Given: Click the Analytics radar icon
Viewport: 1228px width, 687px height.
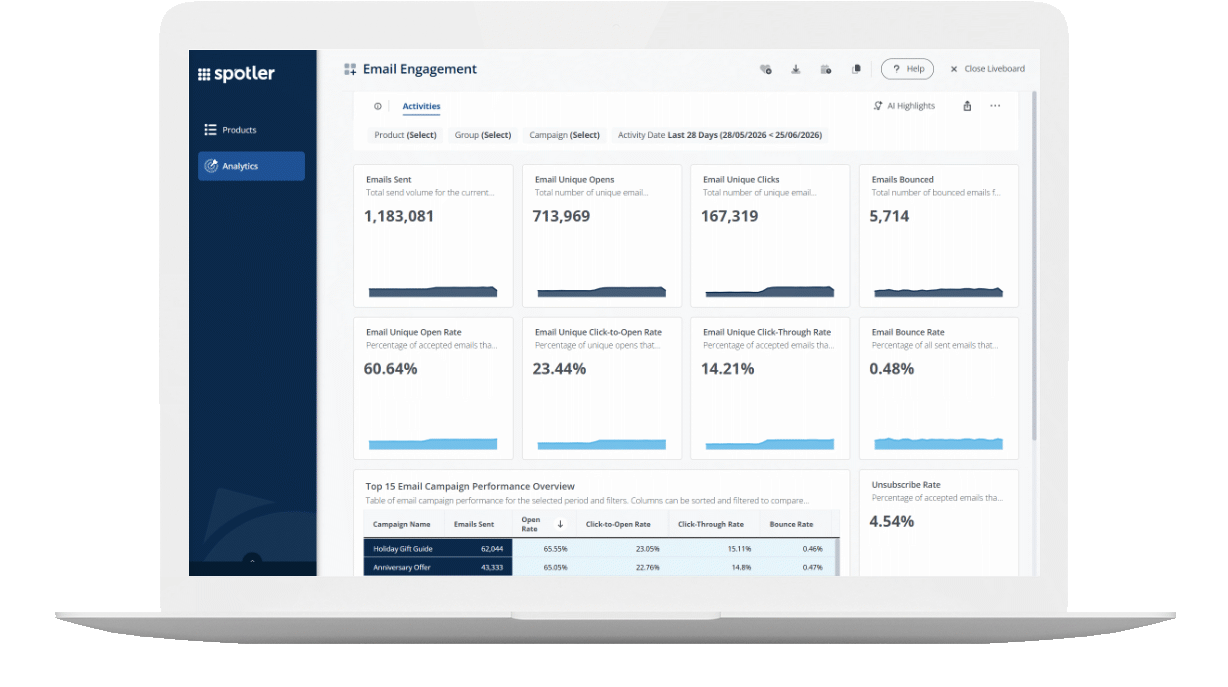Looking at the screenshot, I should [x=210, y=166].
